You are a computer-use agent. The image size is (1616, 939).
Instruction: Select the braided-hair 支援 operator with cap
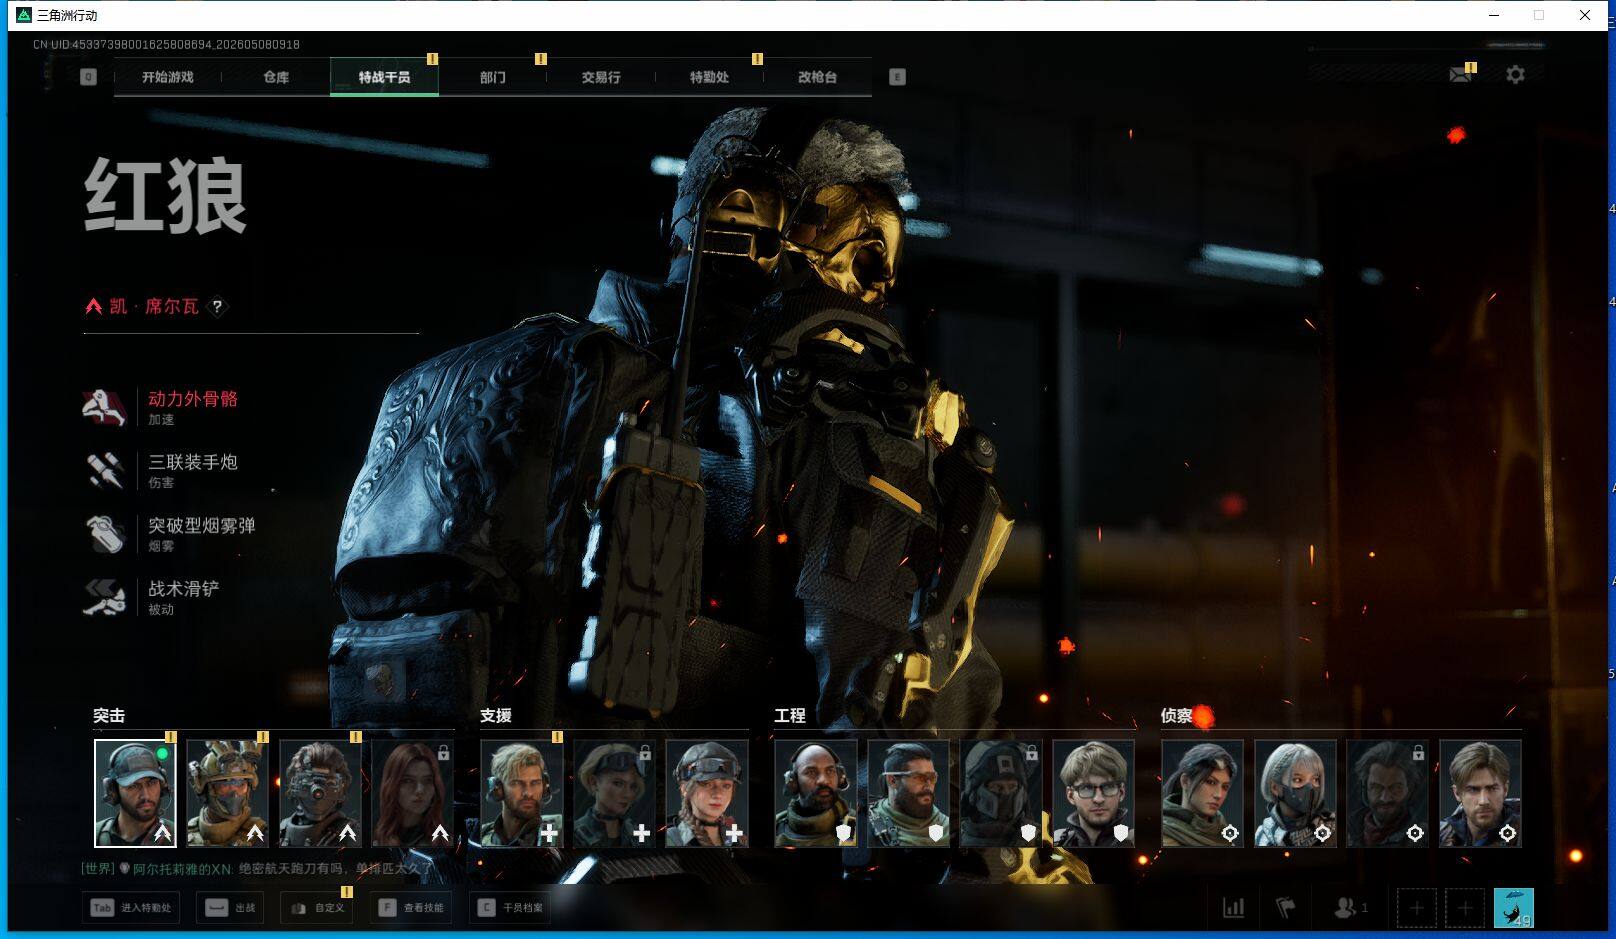point(707,793)
